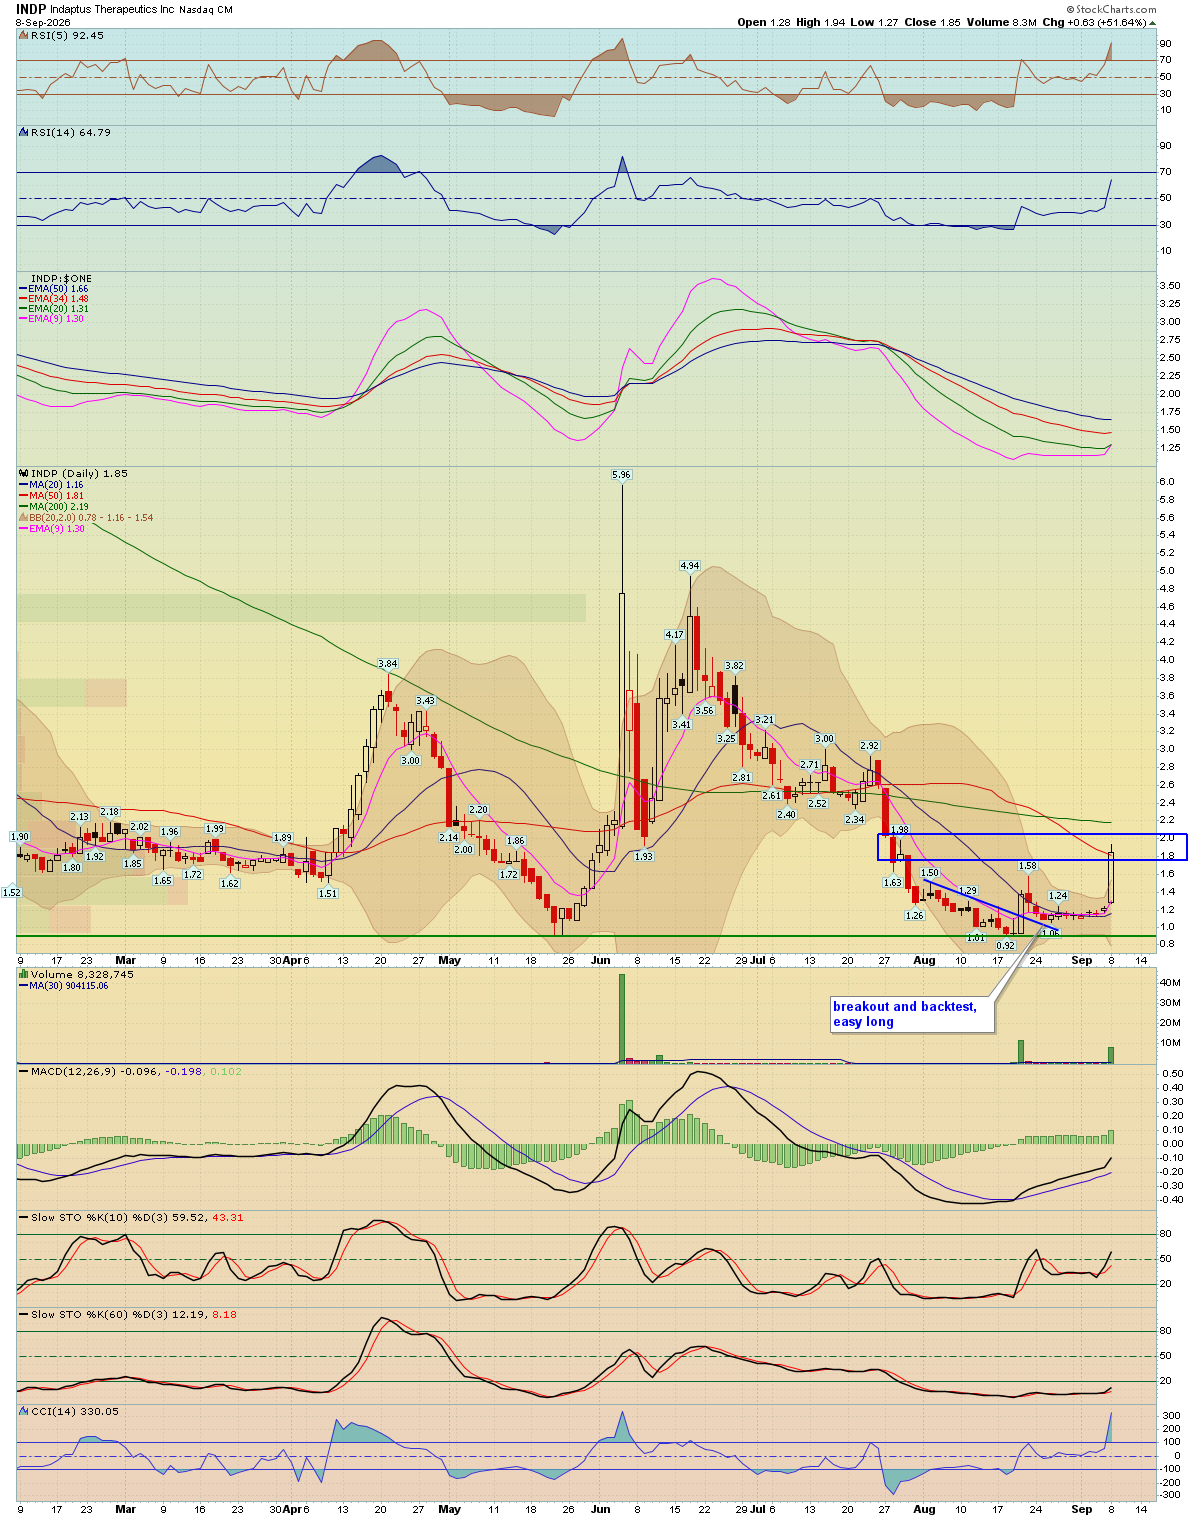Click the INDP (Daily) 1.85 price panel label
Screen dimensions: 1200x1520
pos(79,473)
